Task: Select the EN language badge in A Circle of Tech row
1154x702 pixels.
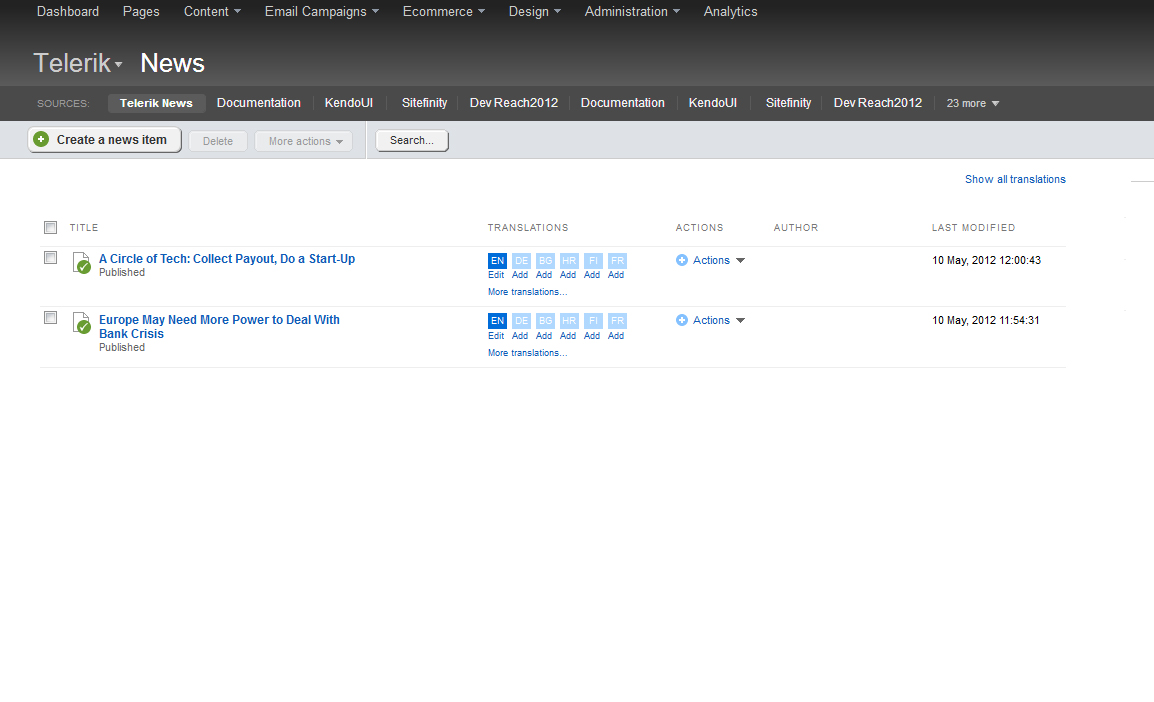Action: [x=498, y=260]
